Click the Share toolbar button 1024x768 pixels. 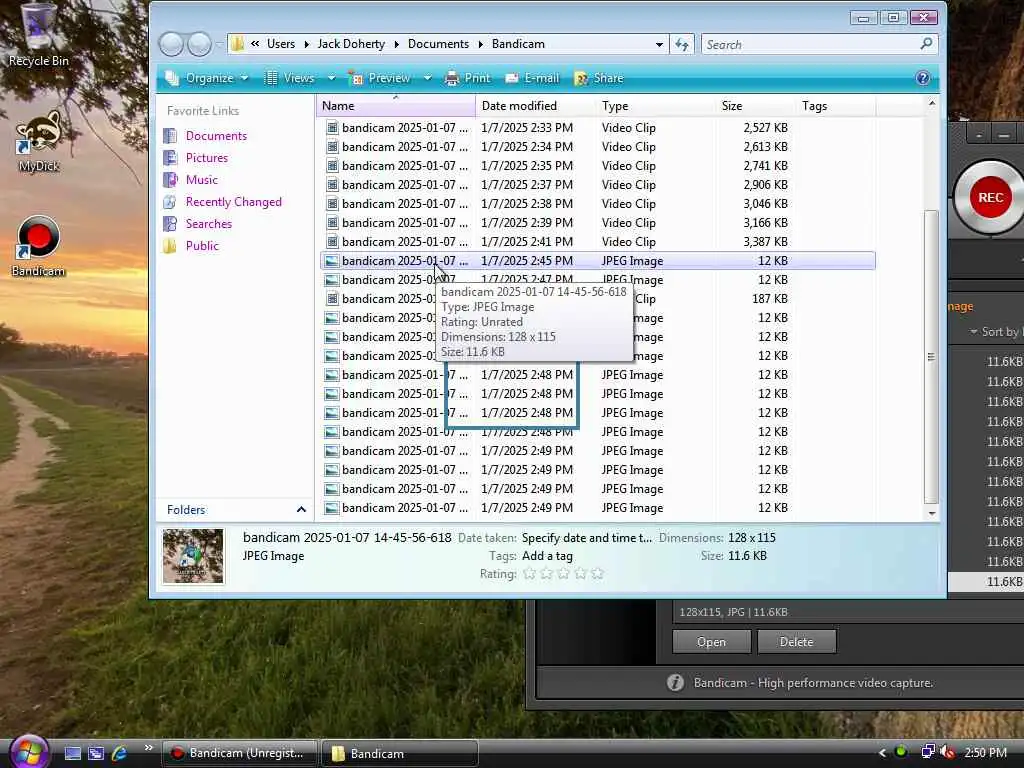click(599, 78)
